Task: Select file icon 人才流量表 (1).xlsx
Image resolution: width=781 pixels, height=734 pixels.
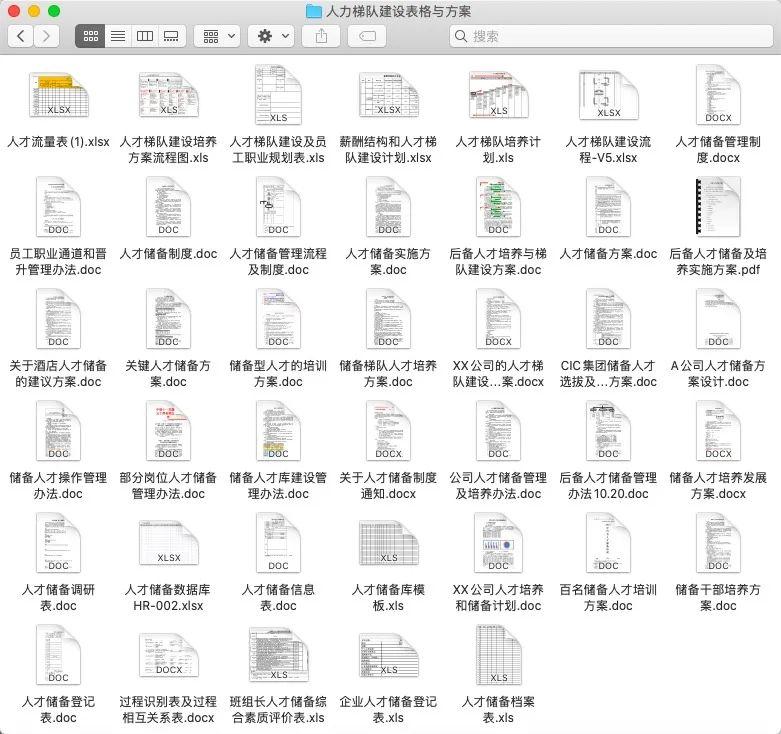Action: 59,95
